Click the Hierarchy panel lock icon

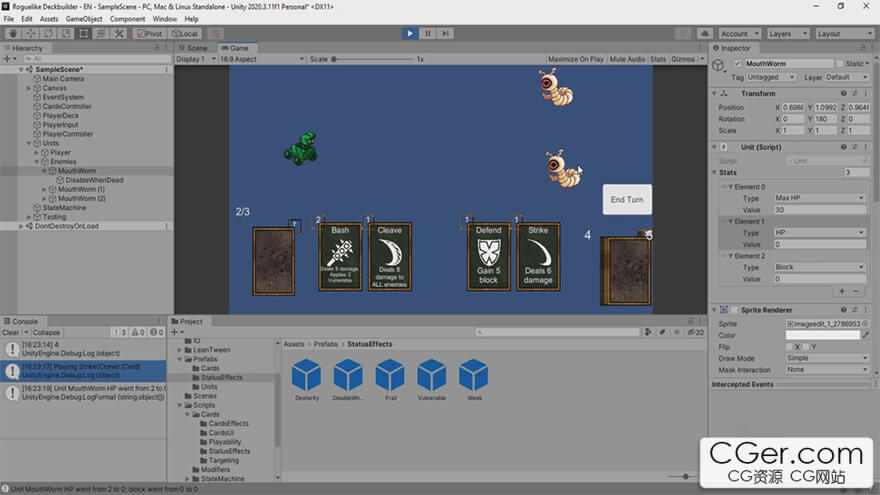pos(157,48)
